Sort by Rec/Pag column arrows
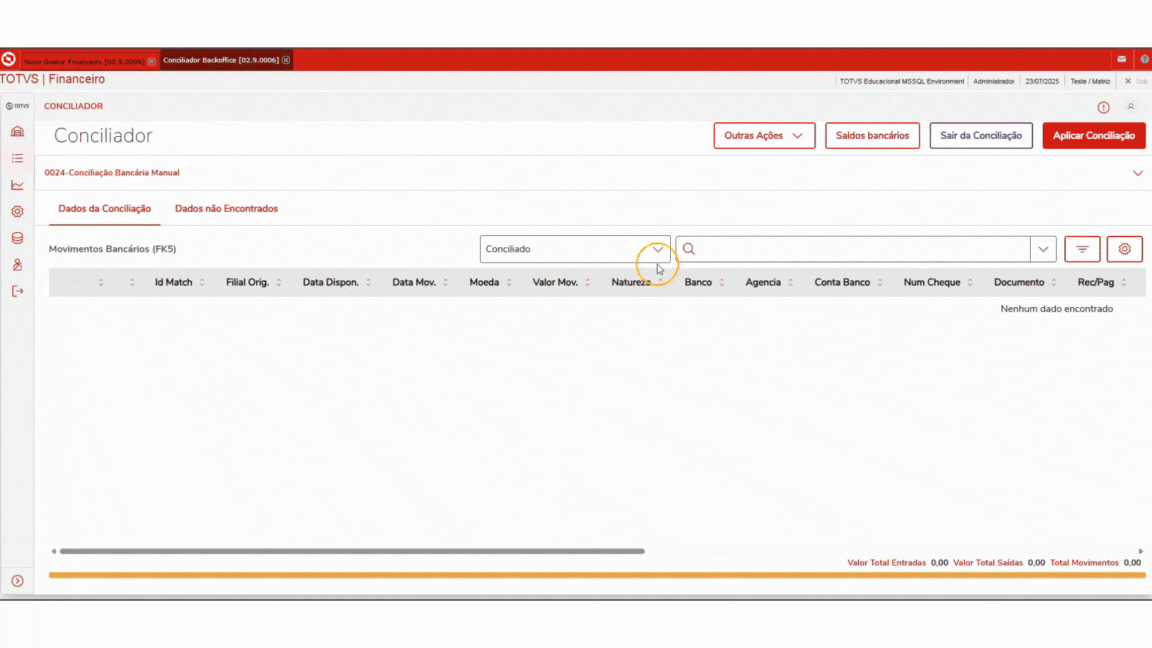The image size is (1152, 648). [1123, 282]
